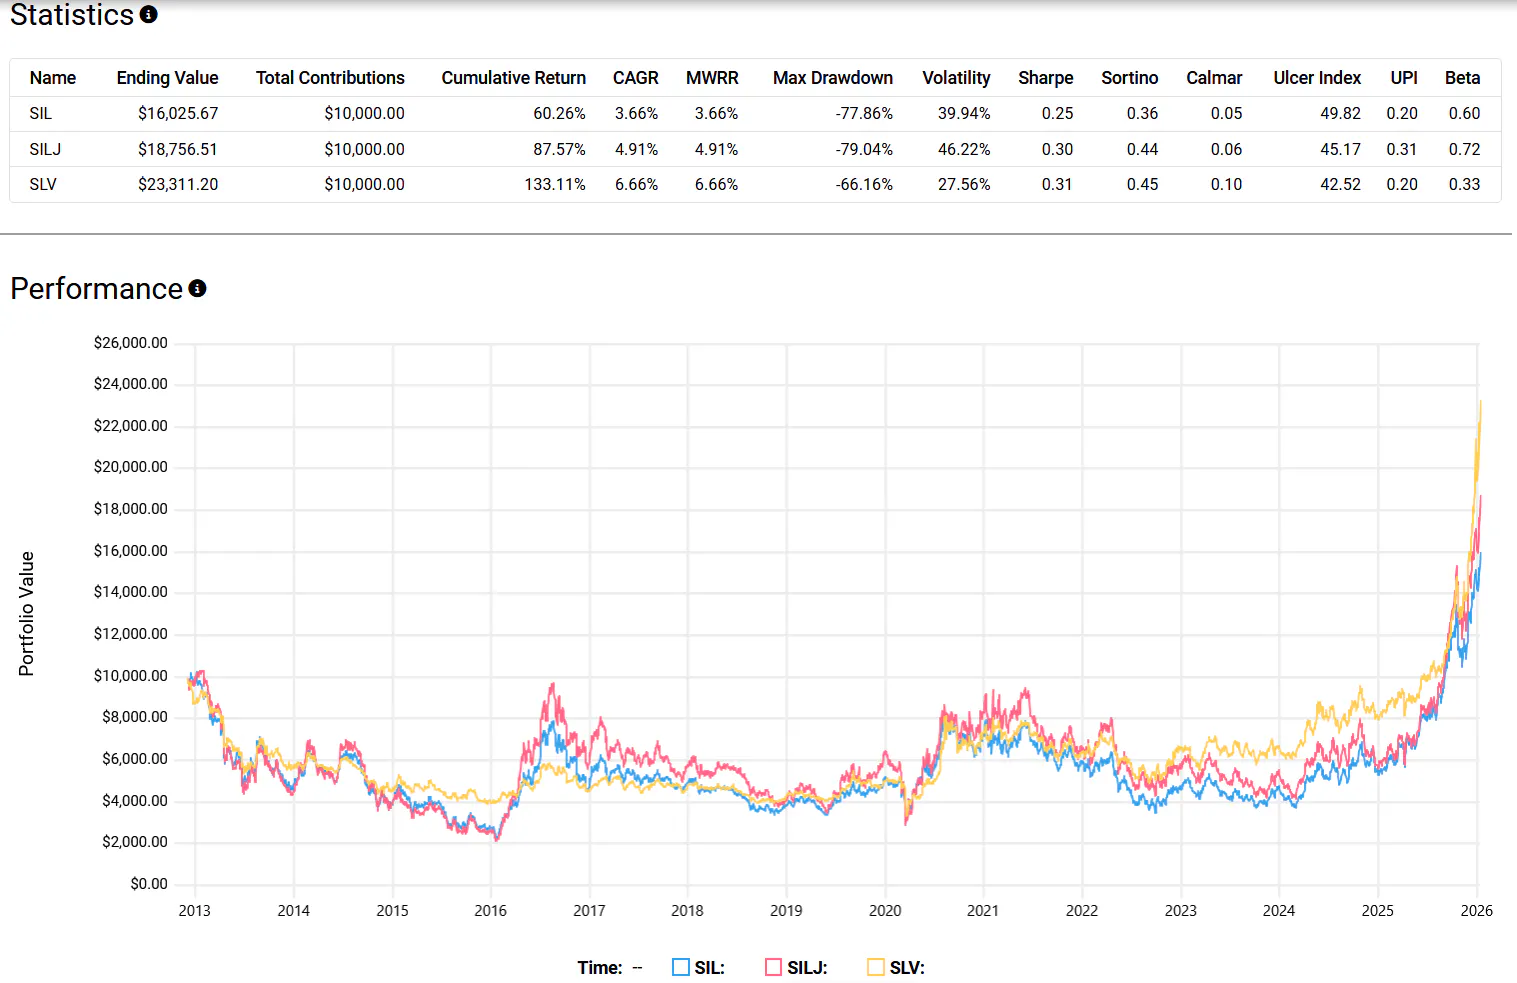Sort by the MWRR column header
Viewport: 1517px width, 983px height.
click(712, 78)
